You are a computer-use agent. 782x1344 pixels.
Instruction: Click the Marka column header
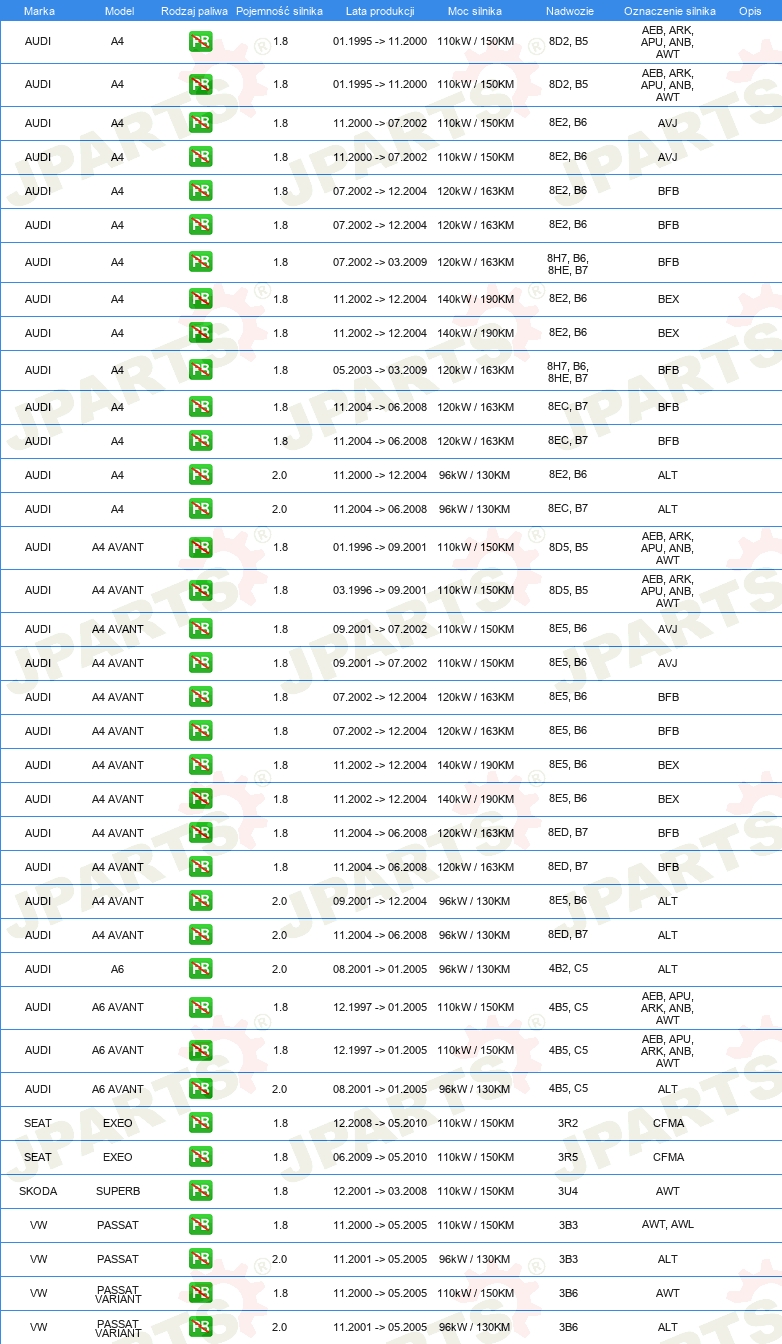coord(39,10)
